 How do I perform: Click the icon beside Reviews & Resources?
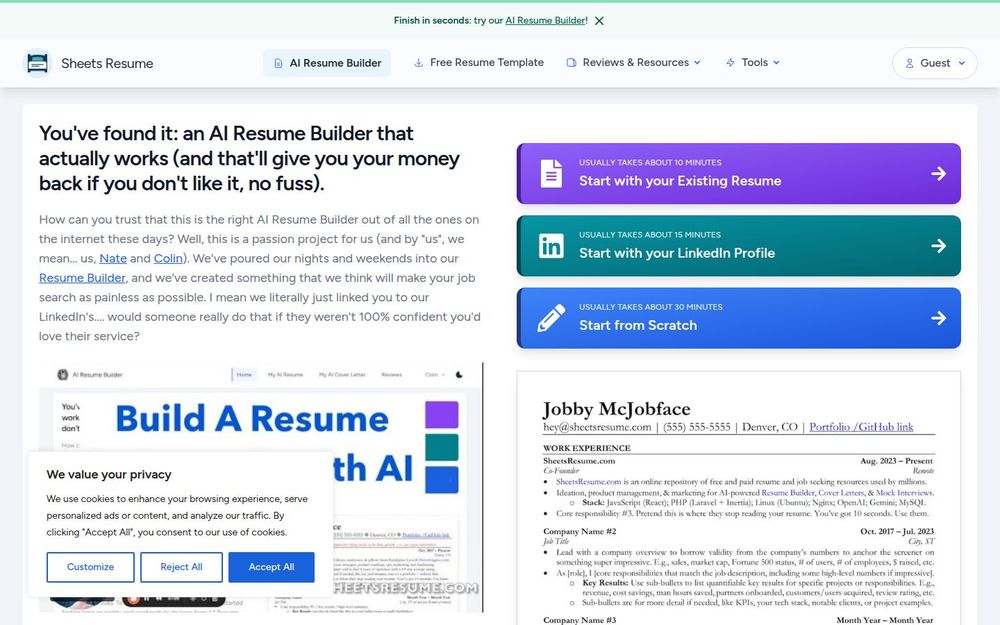point(571,62)
